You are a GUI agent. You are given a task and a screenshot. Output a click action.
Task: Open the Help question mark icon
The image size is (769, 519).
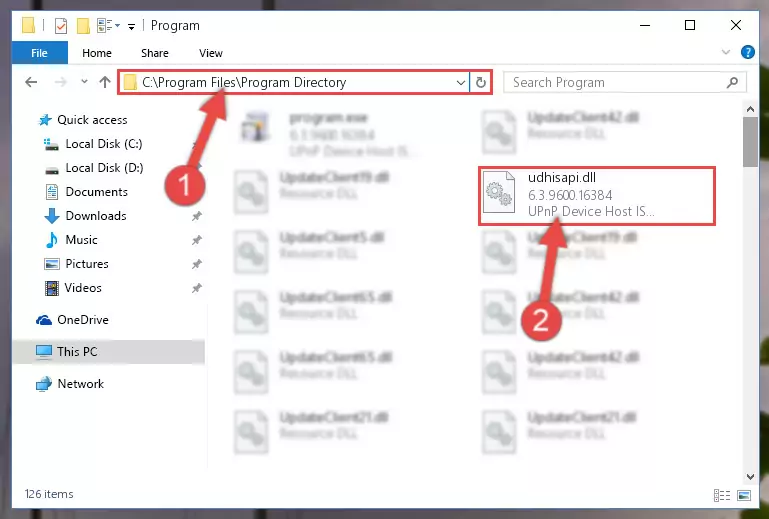point(747,52)
